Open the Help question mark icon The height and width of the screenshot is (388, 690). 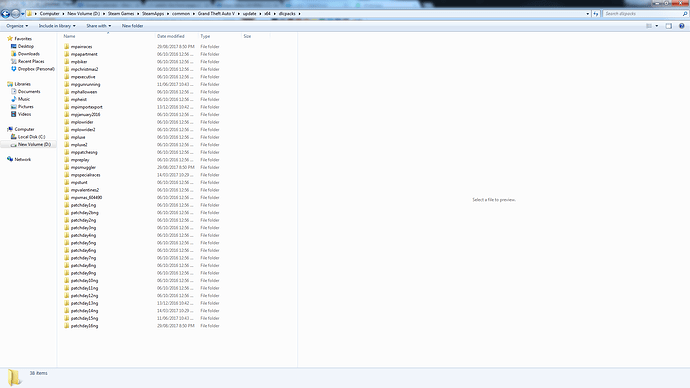[681, 26]
